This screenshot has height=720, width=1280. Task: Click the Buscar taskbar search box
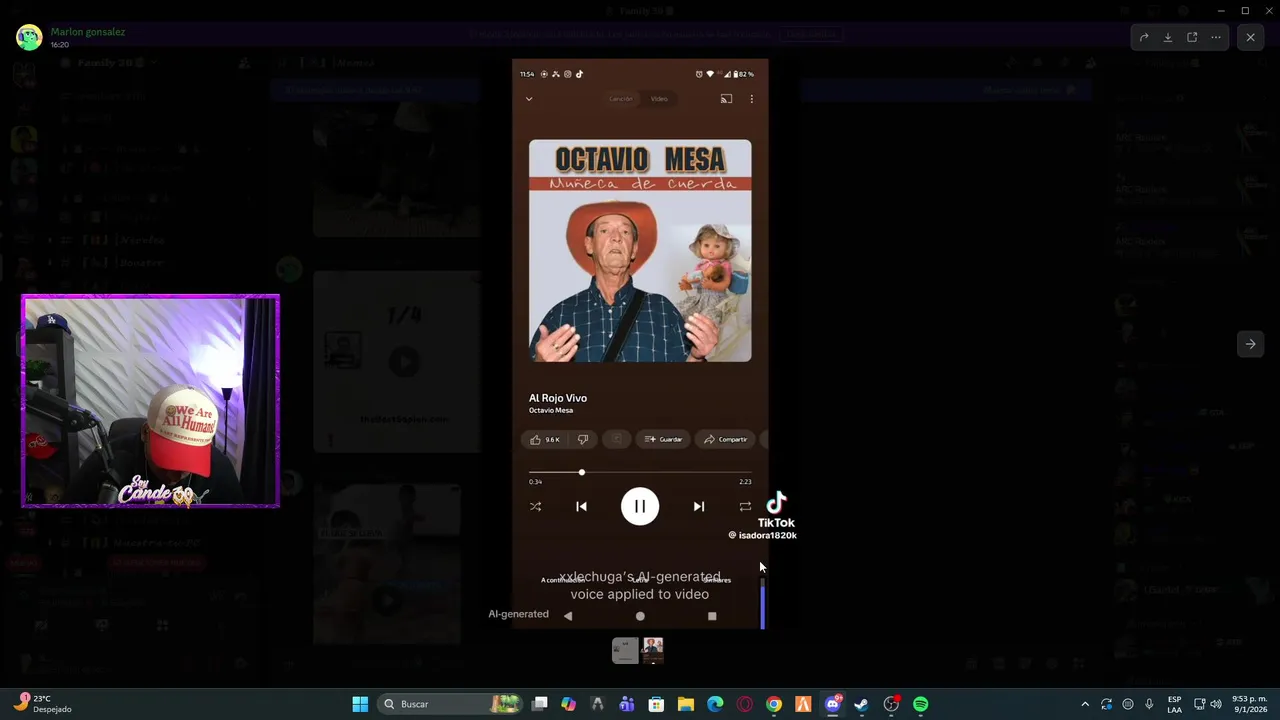[450, 704]
